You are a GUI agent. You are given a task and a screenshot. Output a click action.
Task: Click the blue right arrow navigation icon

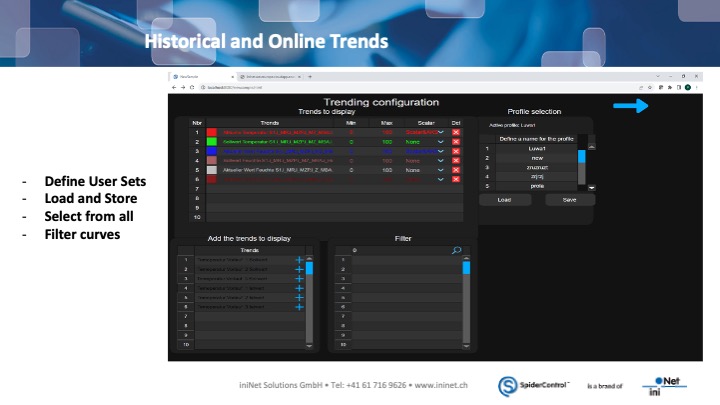click(x=631, y=106)
